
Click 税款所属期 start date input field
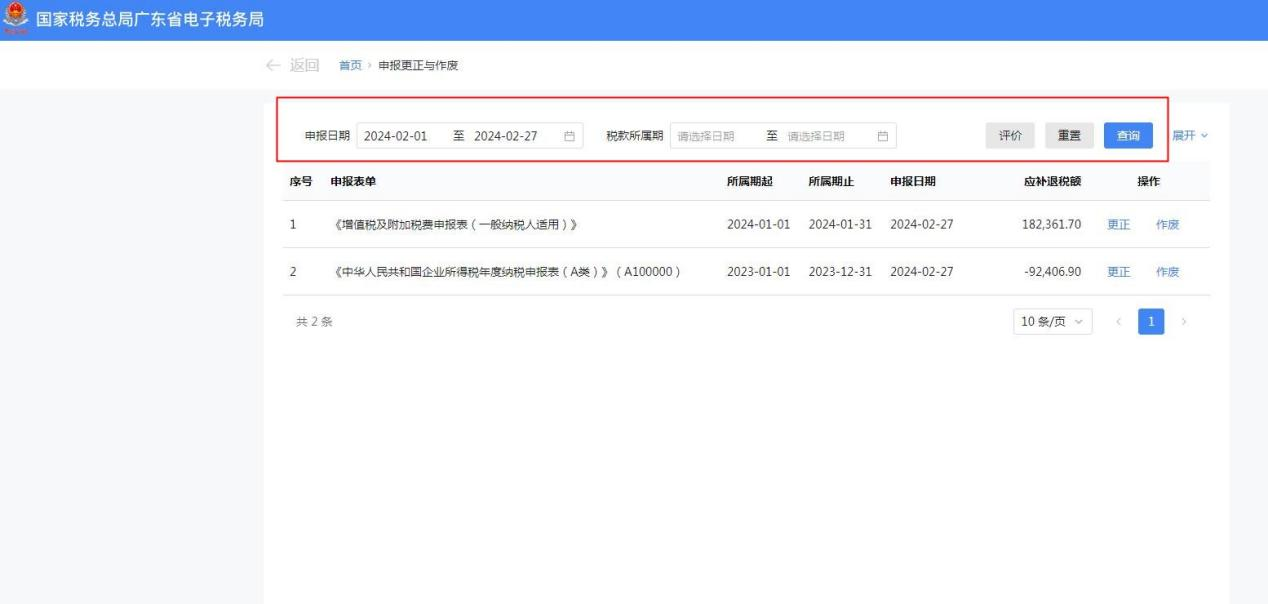[x=714, y=136]
